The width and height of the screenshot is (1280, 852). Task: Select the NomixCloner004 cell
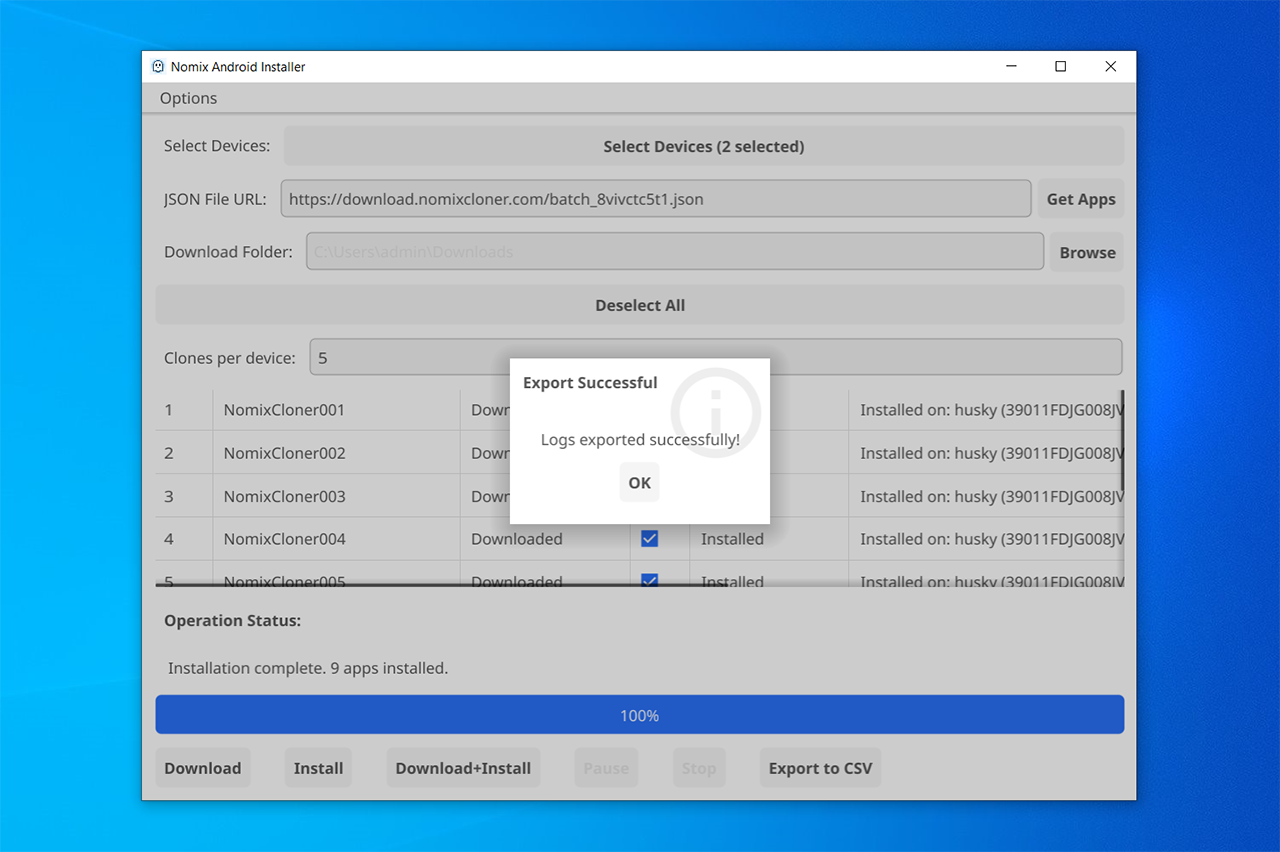[336, 538]
